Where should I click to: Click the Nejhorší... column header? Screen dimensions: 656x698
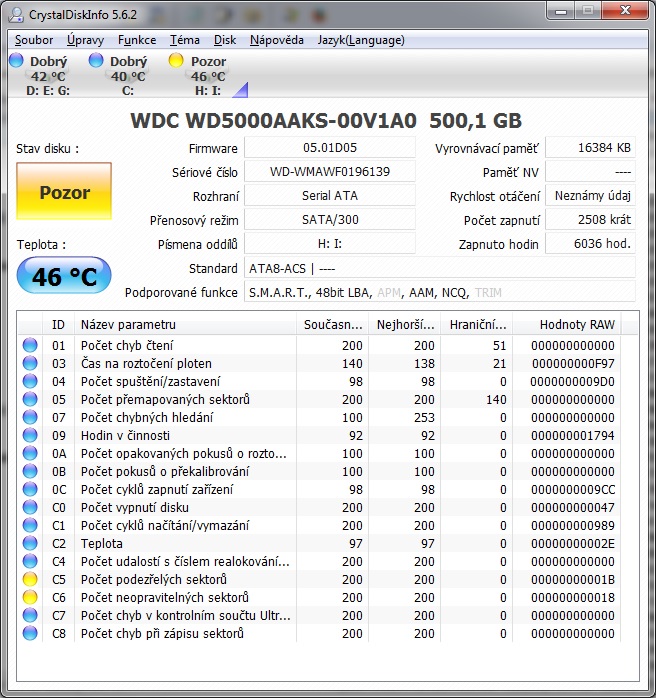(405, 325)
